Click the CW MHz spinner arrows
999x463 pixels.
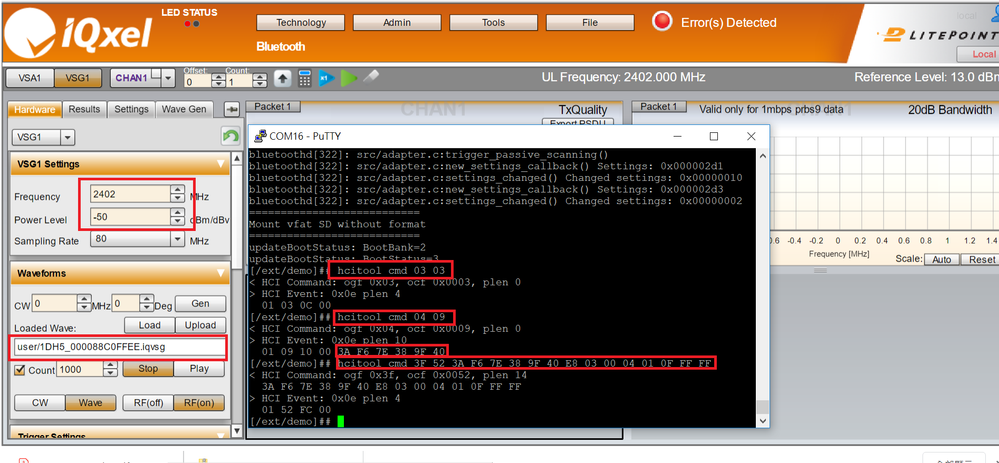coord(84,304)
